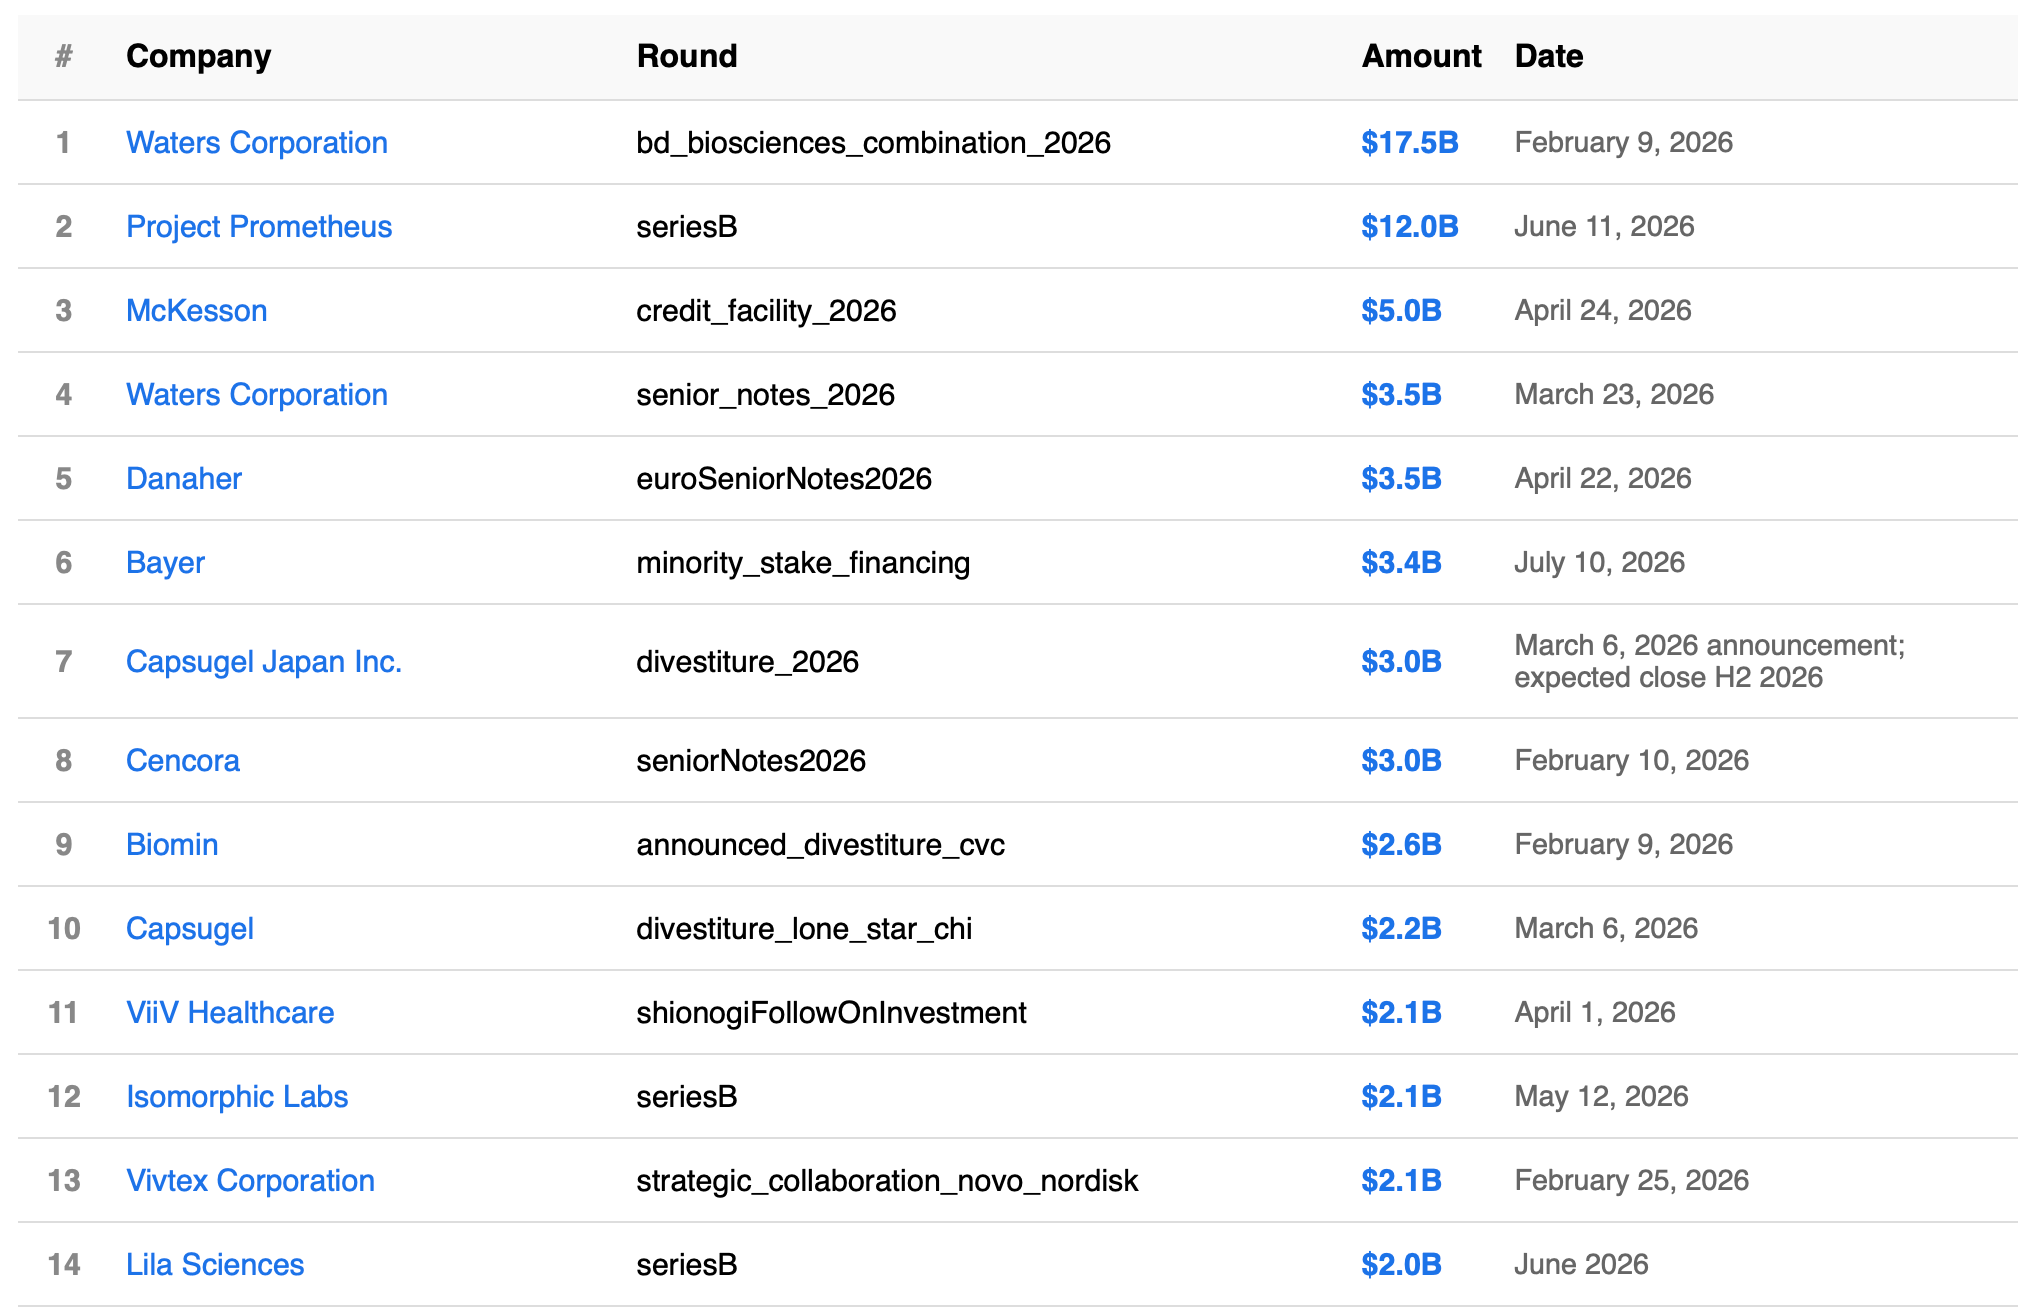The width and height of the screenshot is (2036, 1314).
Task: Select the April 24, 2026 date
Action: (x=1603, y=311)
